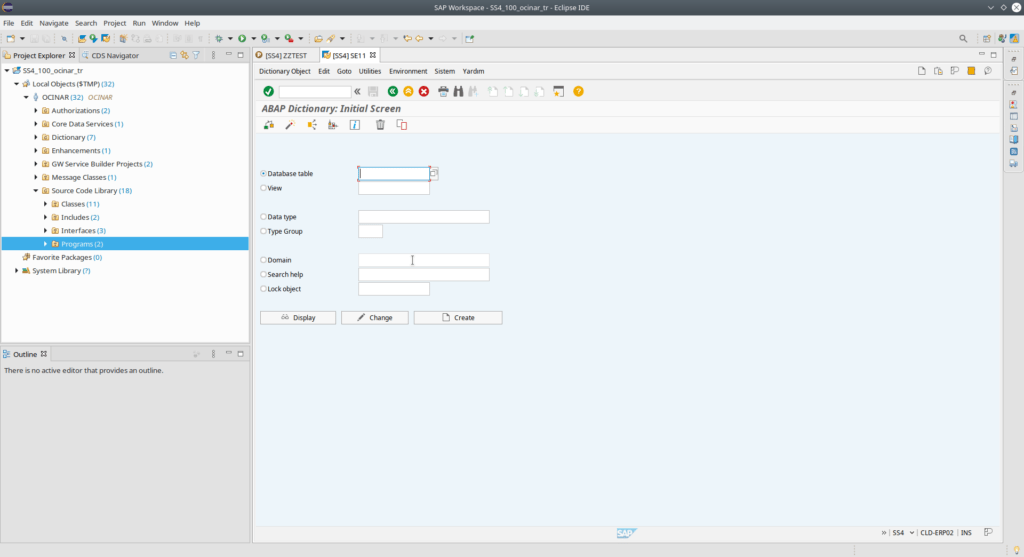Screen dimensions: 1024x557
Task: Open the Utilities menu
Action: coord(370,71)
